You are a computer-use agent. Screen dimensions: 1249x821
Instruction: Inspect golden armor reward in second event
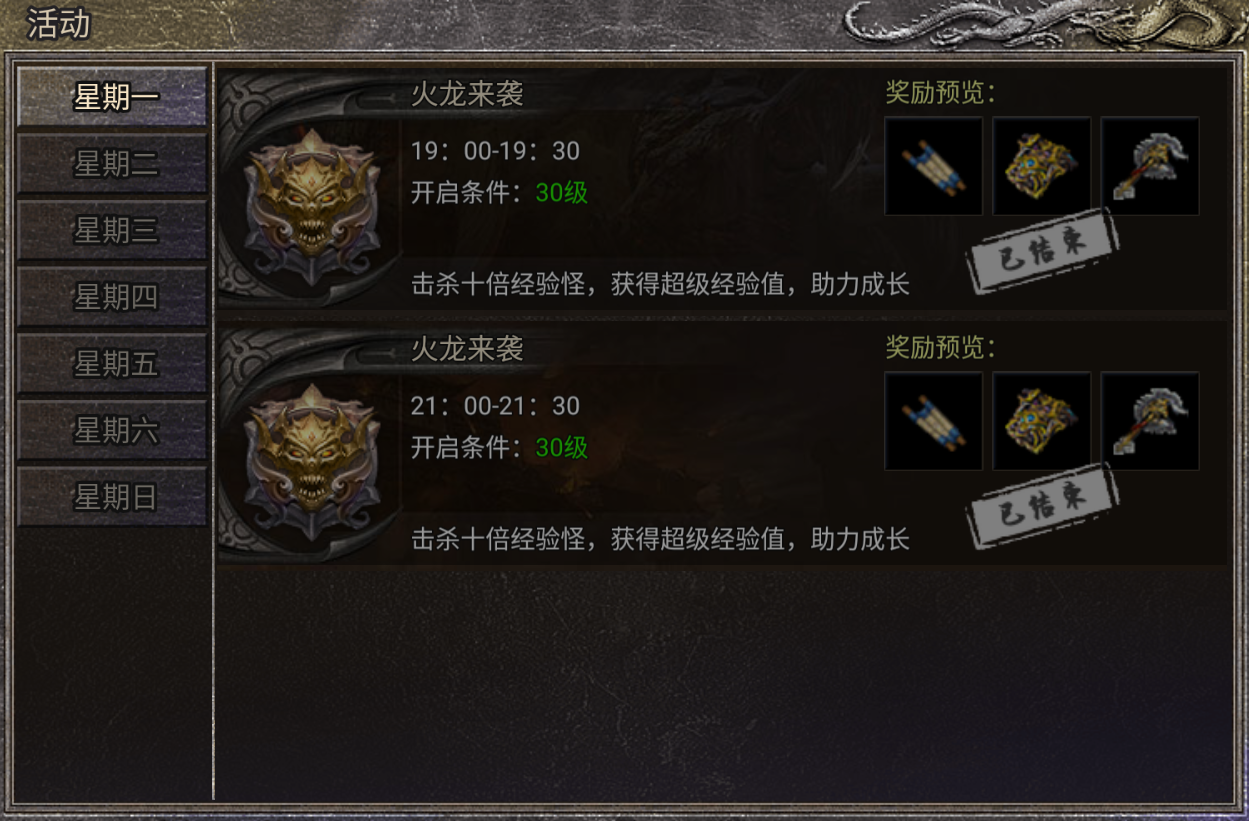[x=1042, y=421]
